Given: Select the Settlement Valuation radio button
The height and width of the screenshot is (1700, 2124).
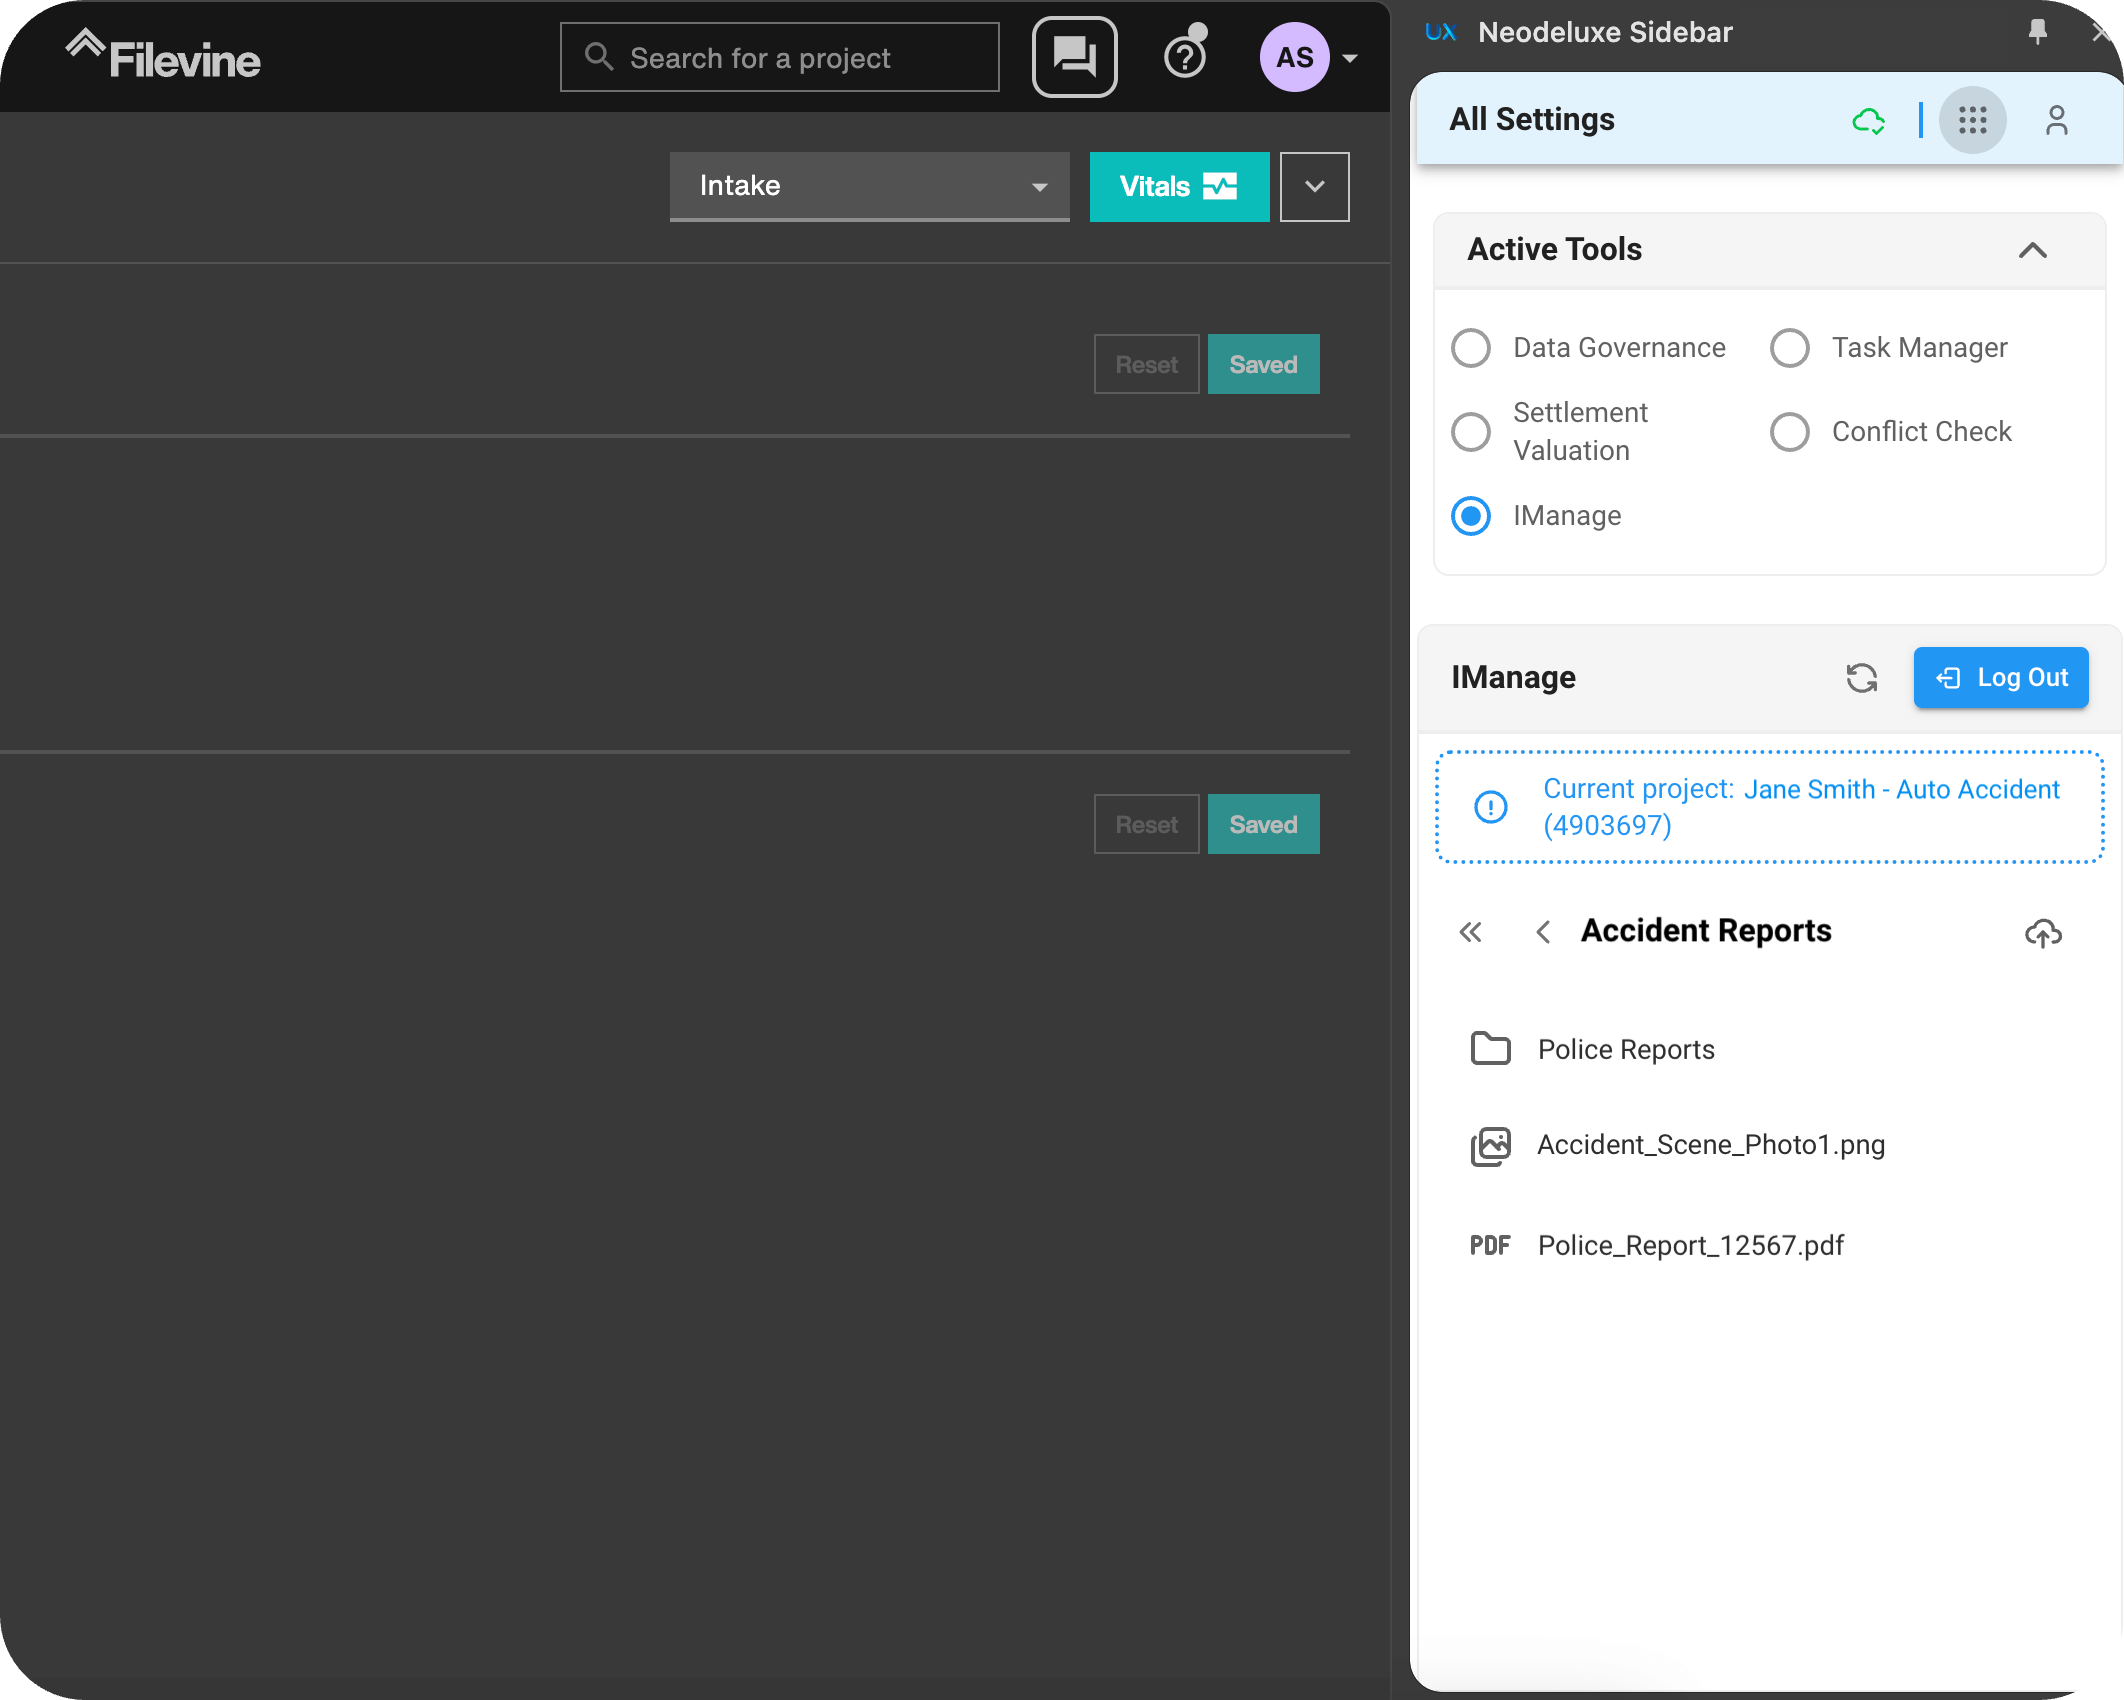Looking at the screenshot, I should [x=1471, y=432].
